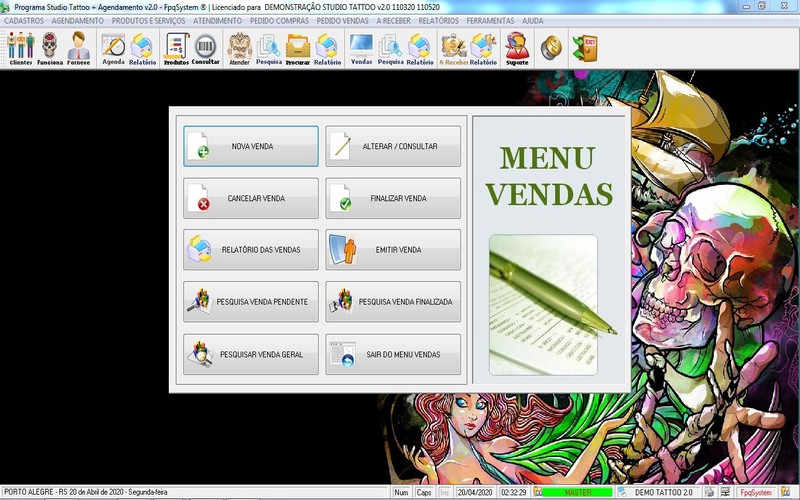Click the network computer icon in status bar

725,492
